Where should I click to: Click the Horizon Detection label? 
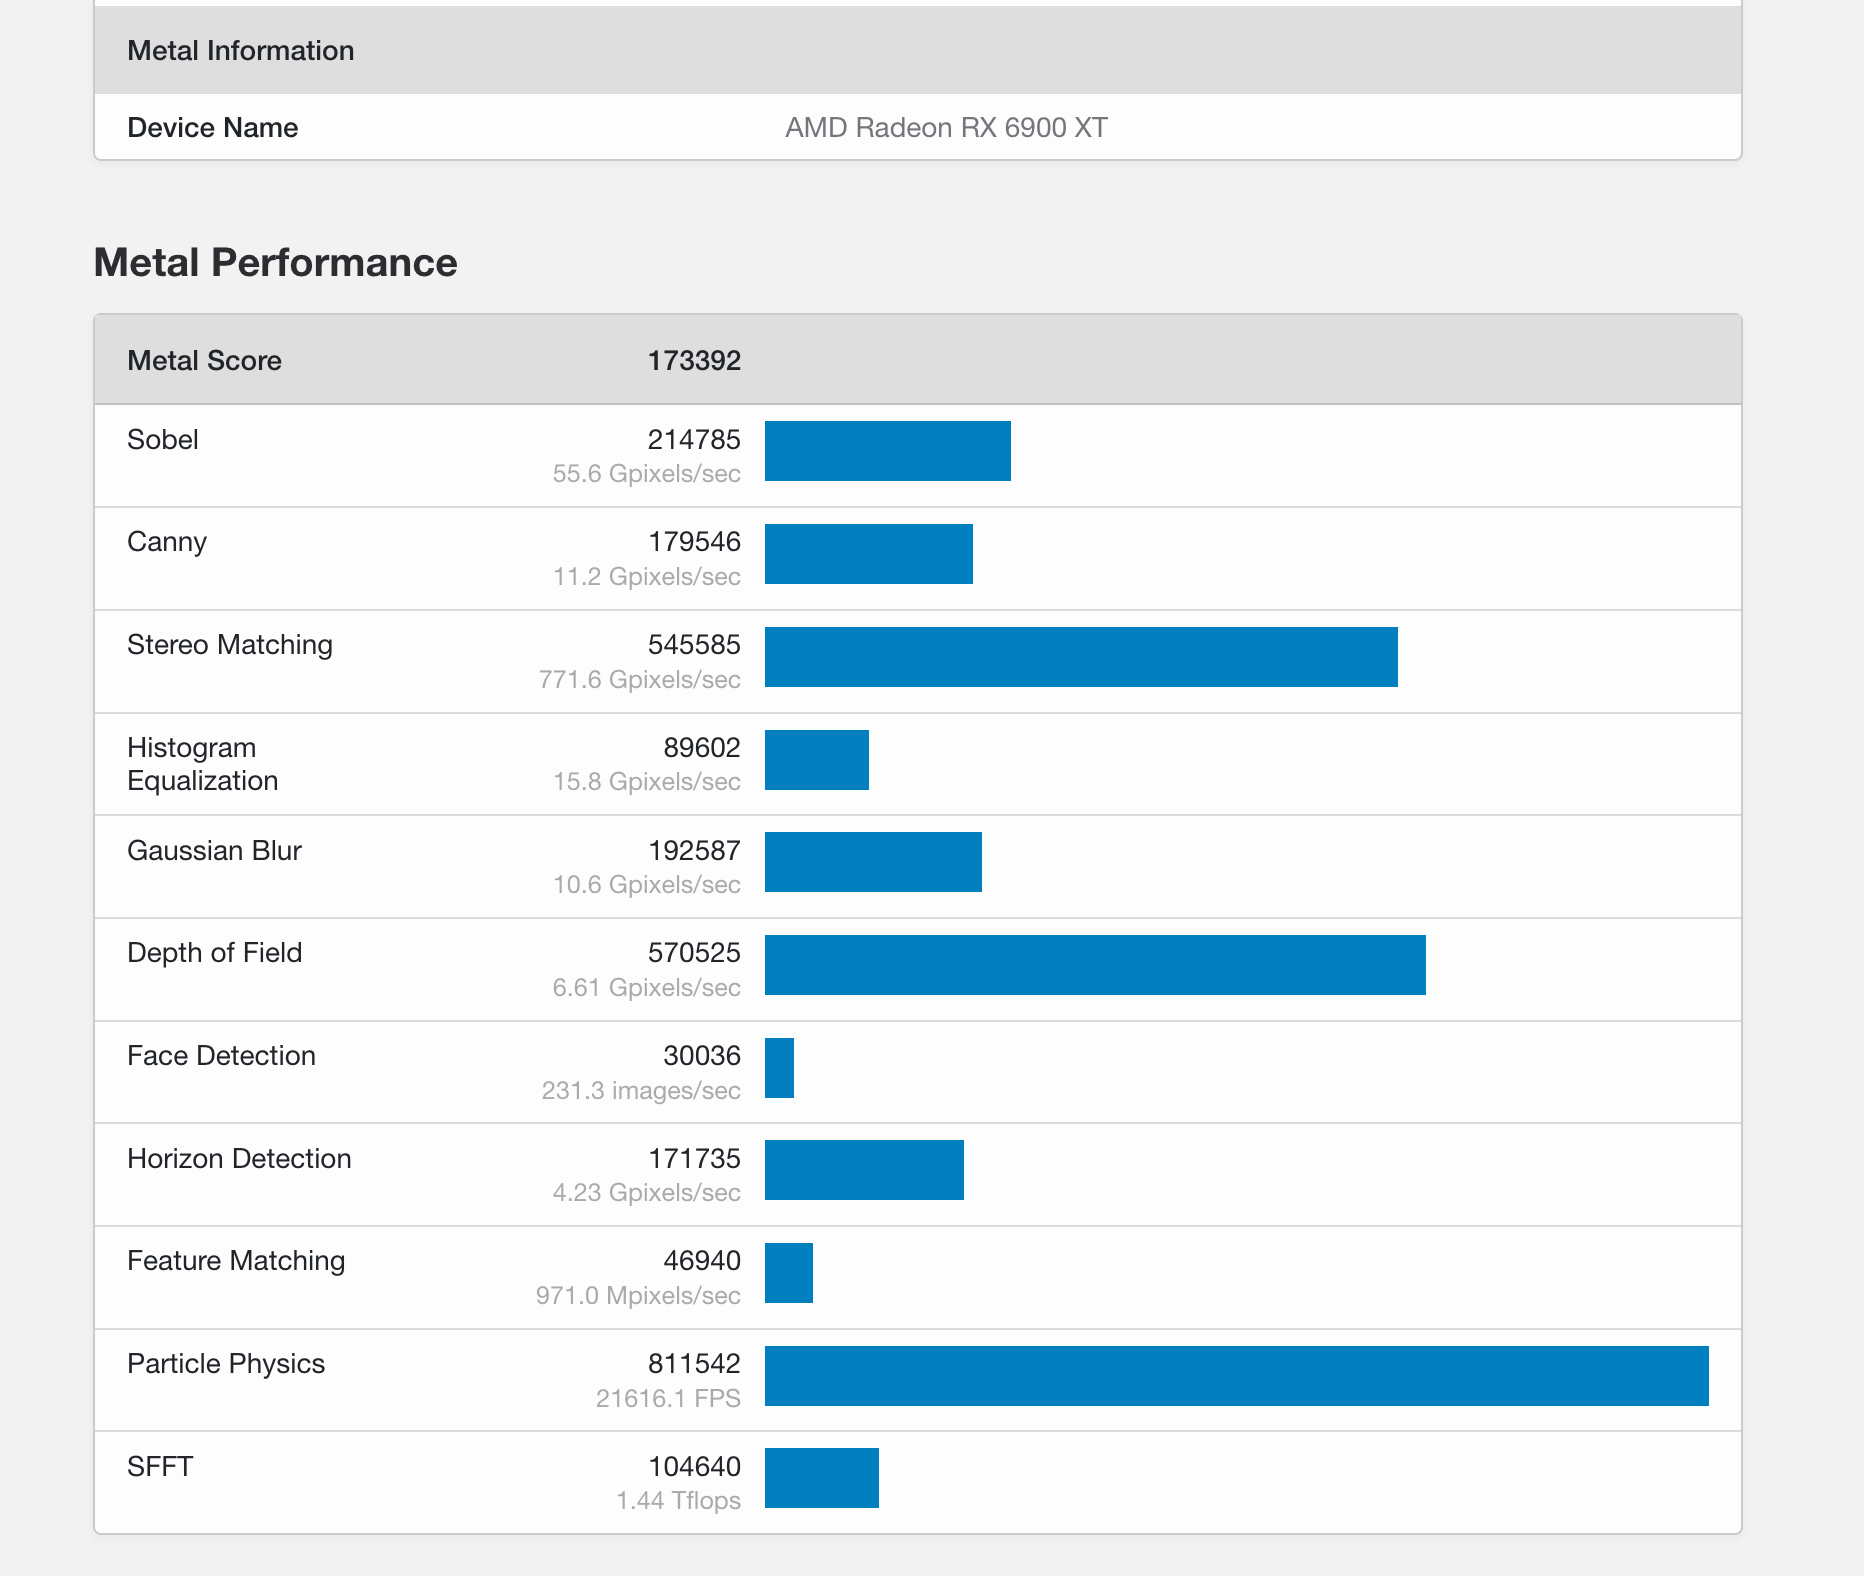239,1159
